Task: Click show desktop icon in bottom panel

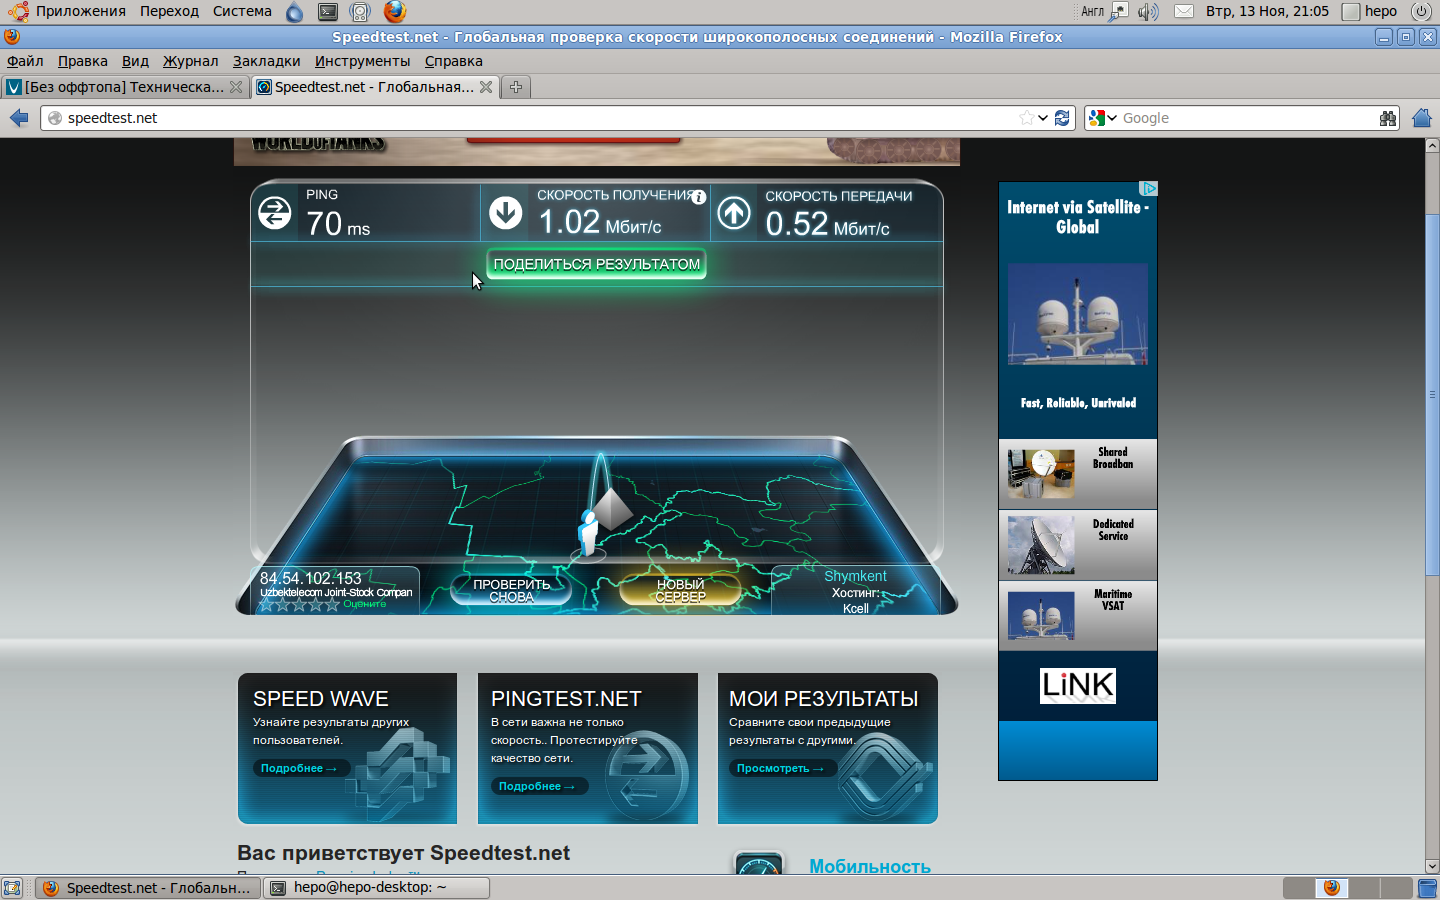Action: pyautogui.click(x=12, y=888)
